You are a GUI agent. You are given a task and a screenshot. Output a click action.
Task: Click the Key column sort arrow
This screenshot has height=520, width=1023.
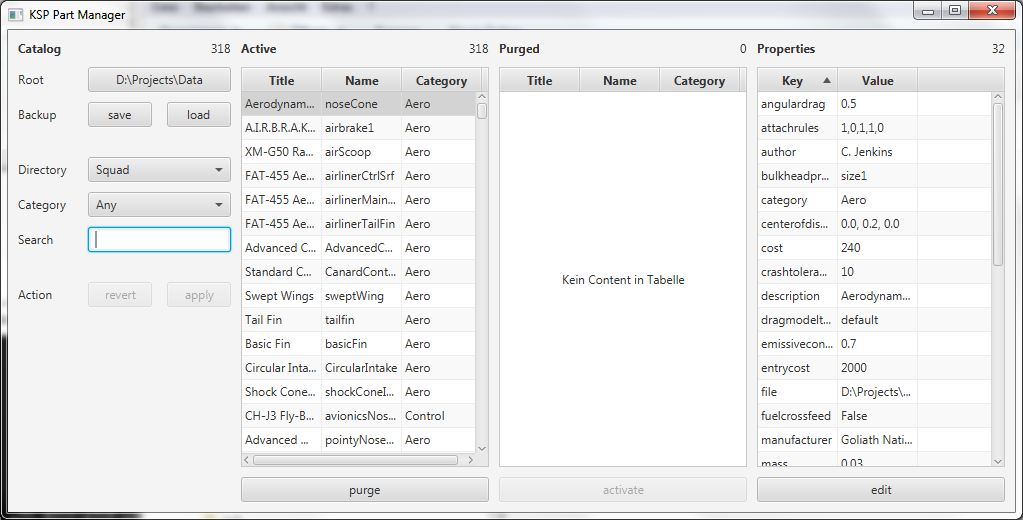coord(827,80)
